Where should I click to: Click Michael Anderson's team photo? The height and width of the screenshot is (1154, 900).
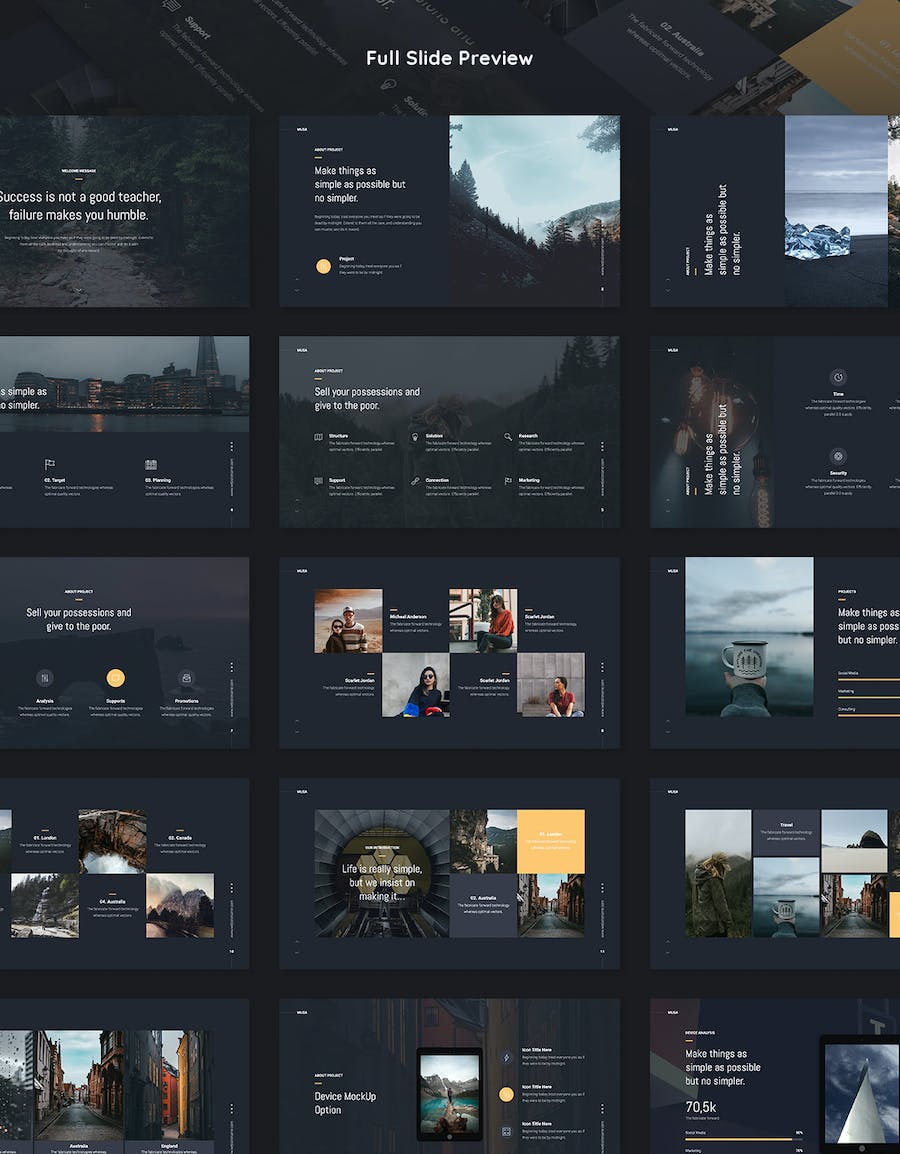coord(348,621)
